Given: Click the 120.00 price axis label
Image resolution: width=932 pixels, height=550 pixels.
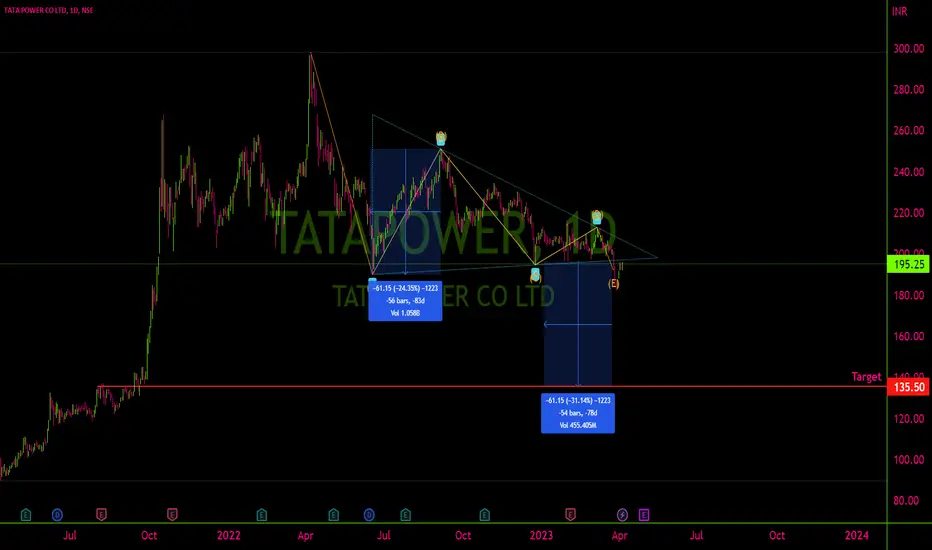Looking at the screenshot, I should click(909, 419).
